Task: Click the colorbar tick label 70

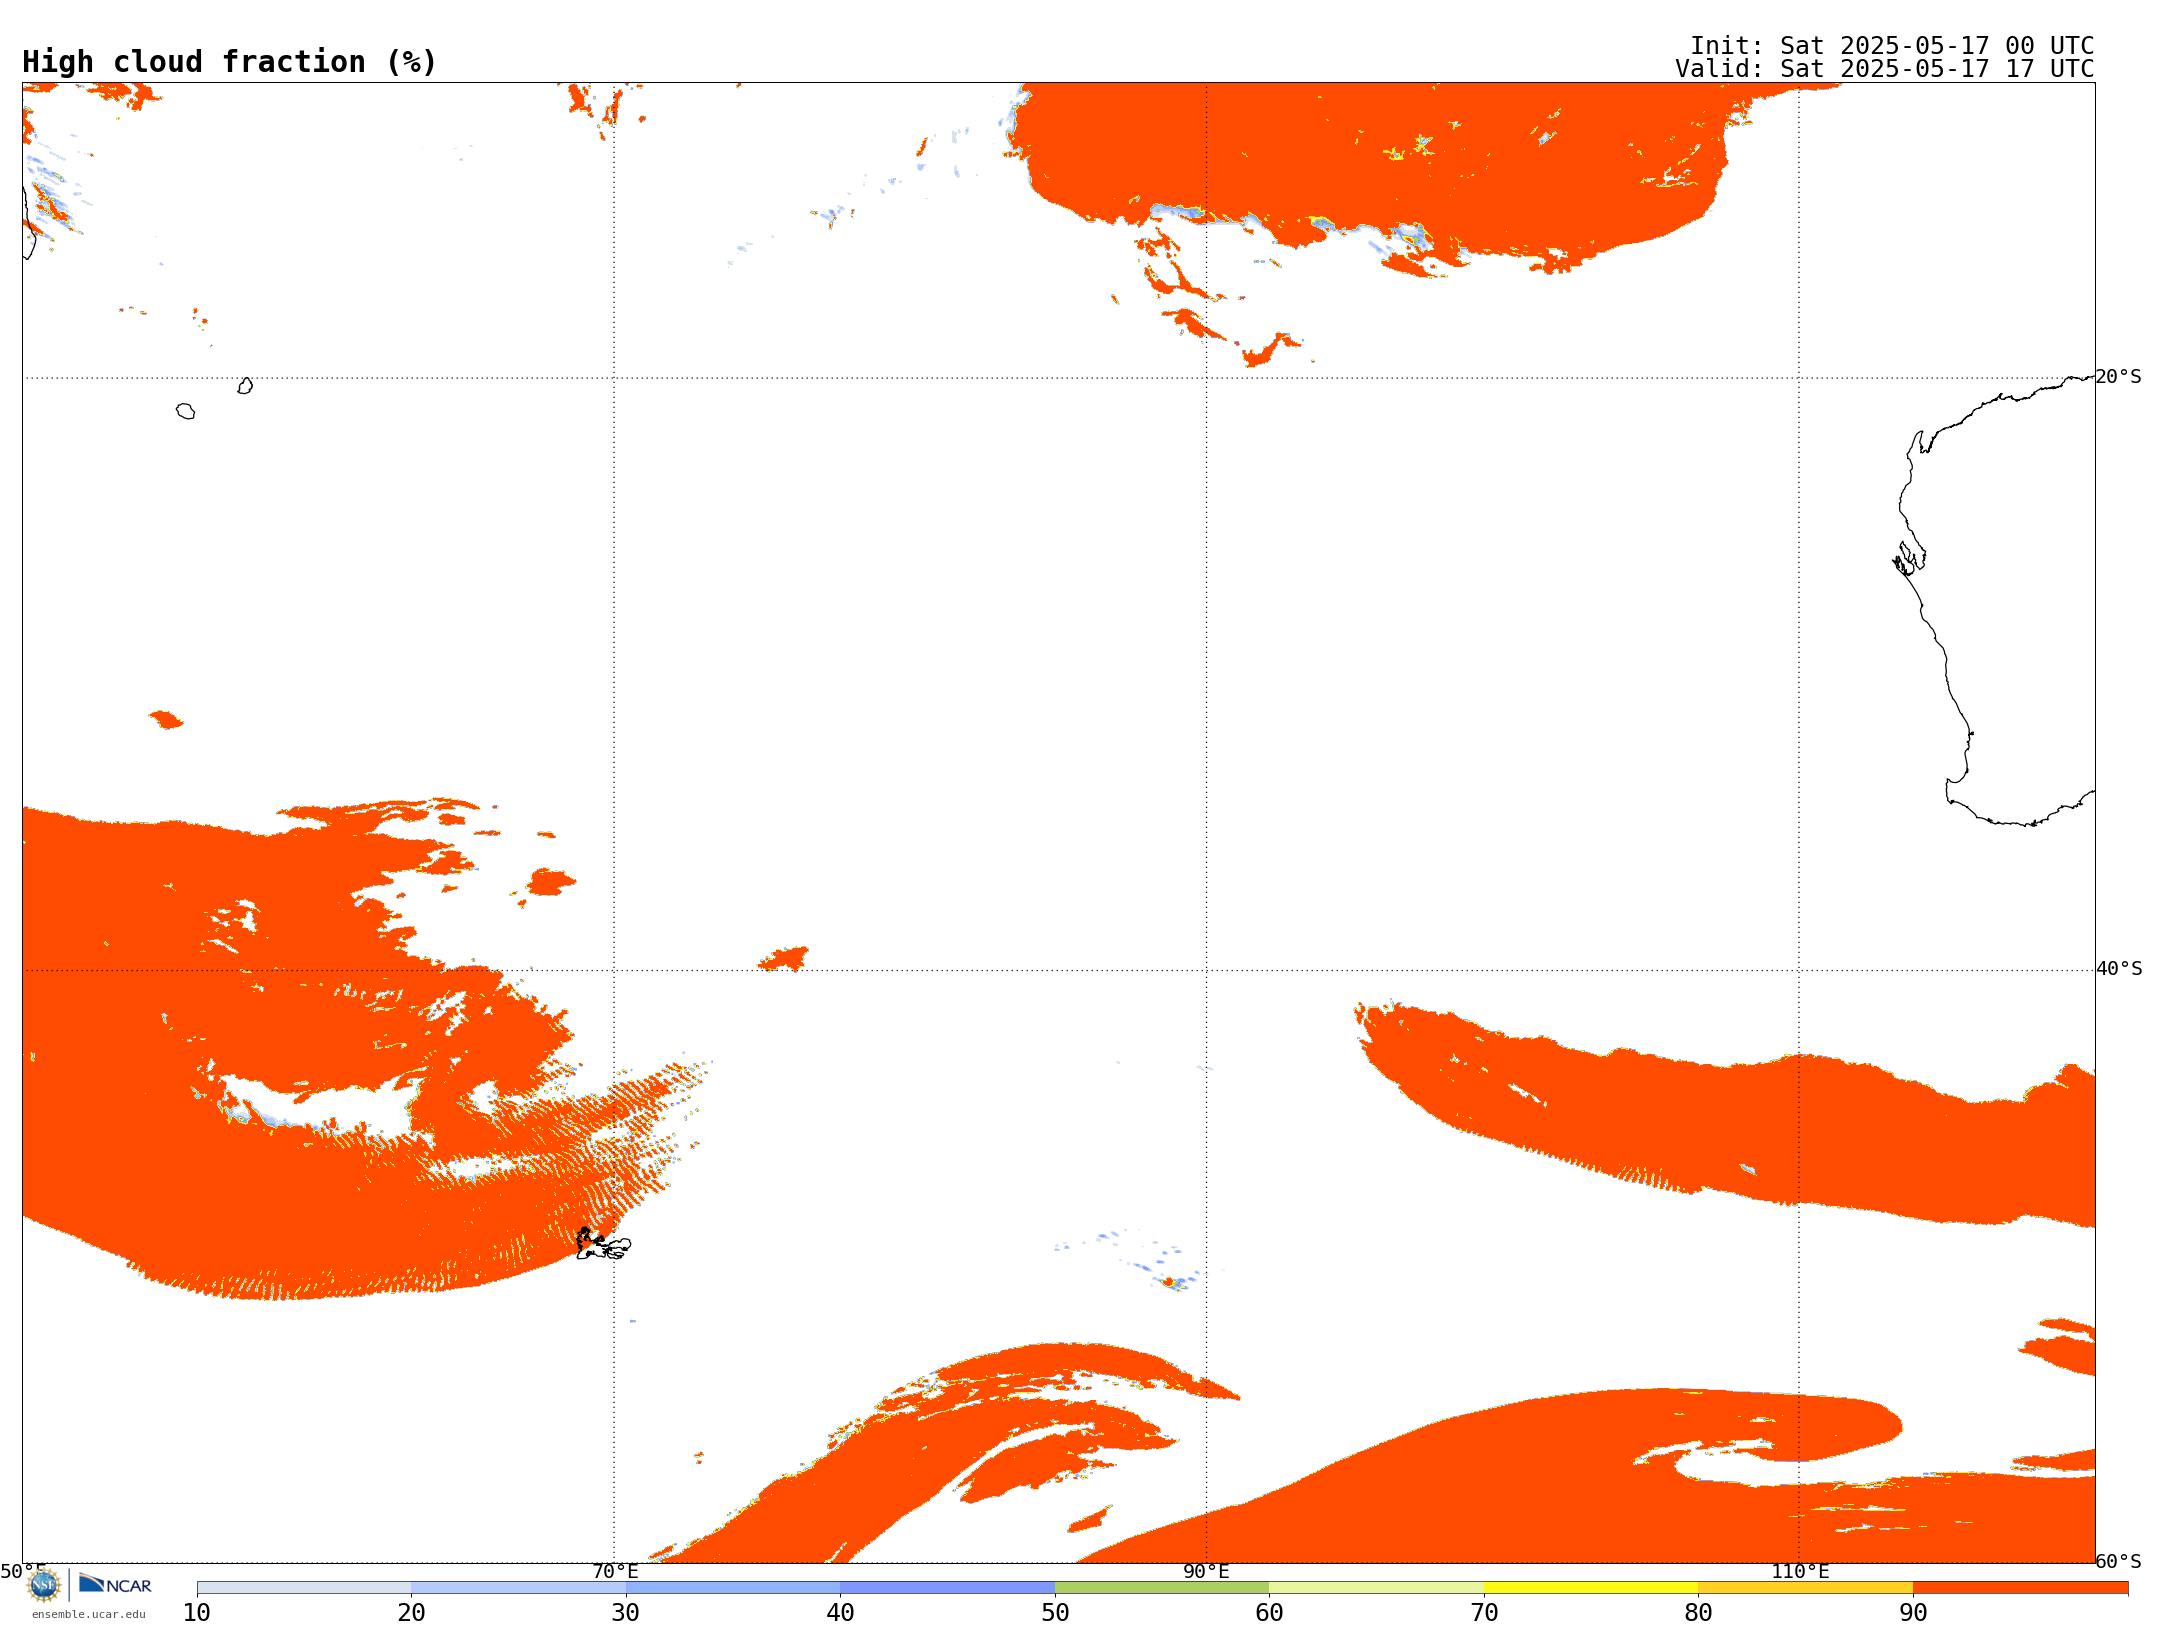Action: tap(1484, 1613)
